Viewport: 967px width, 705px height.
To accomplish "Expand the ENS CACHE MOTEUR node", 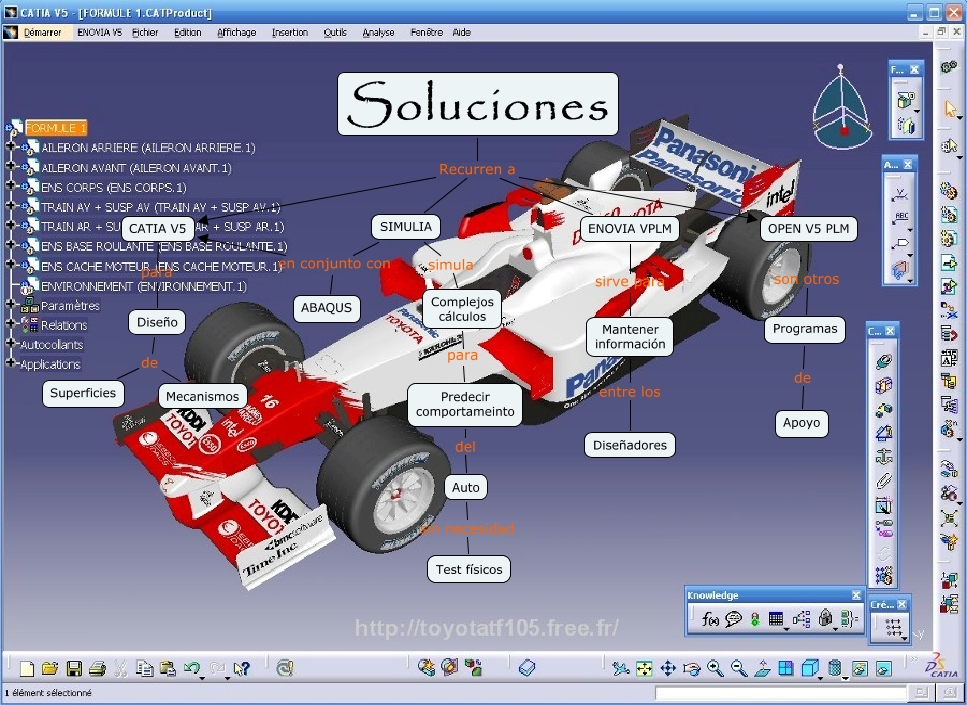I will click(12, 266).
